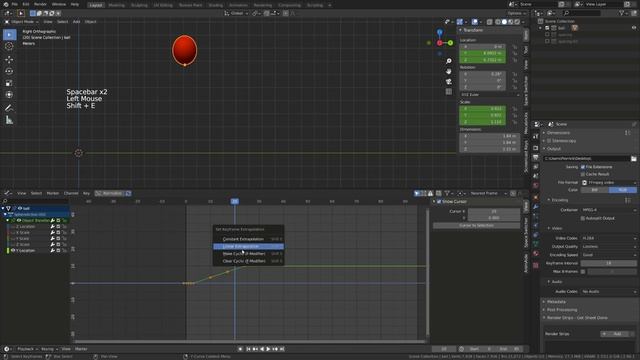The height and width of the screenshot is (360, 640).
Task: Toggle Cache Result checkbox
Action: pos(583,174)
